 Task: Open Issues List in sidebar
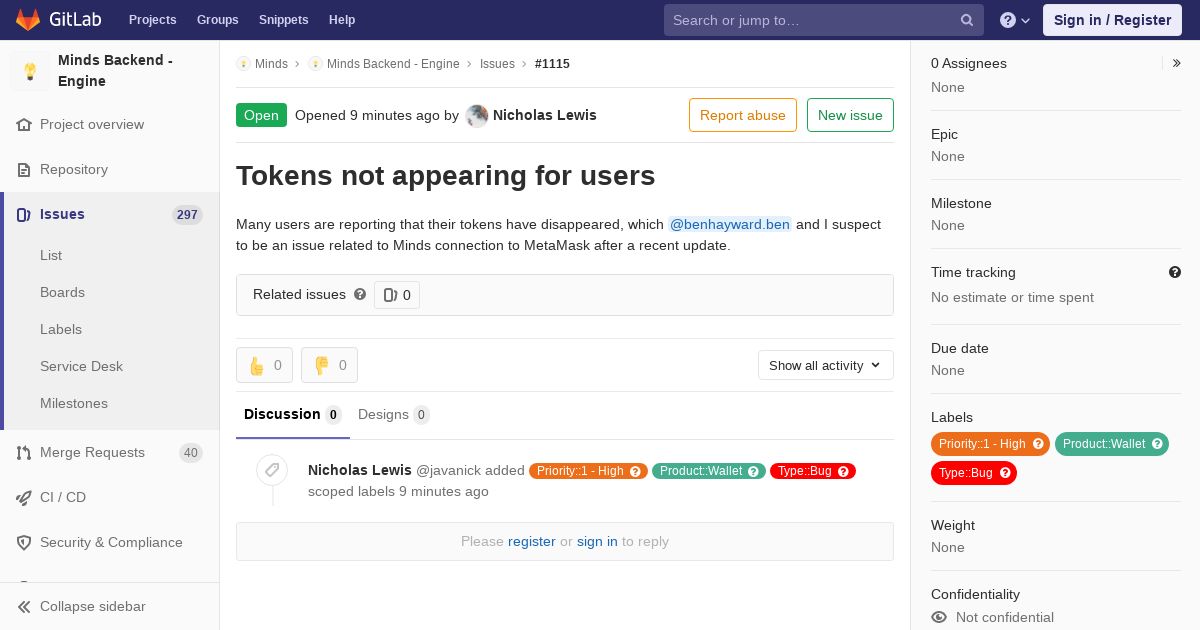click(x=51, y=255)
